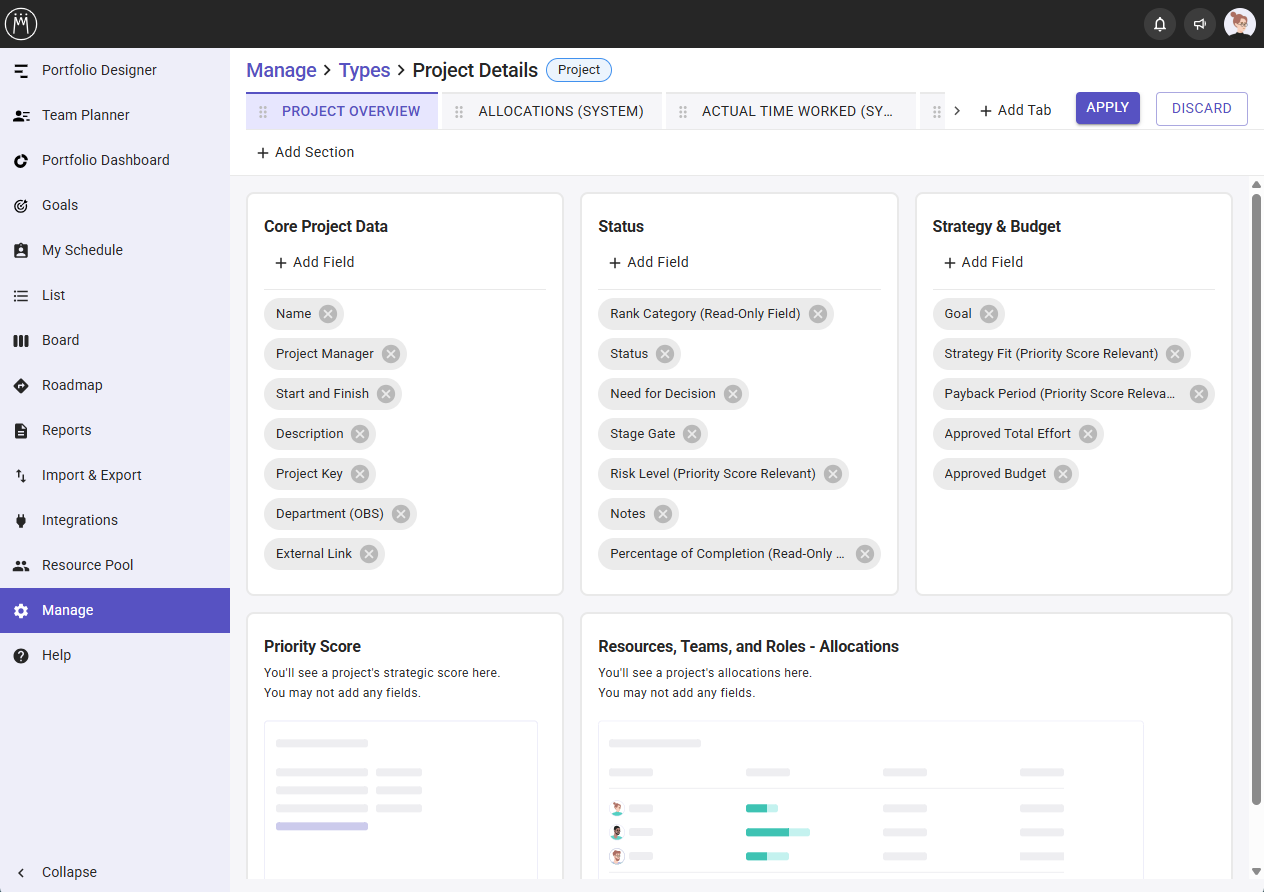Image resolution: width=1264 pixels, height=892 pixels.
Task: Add Field to Strategy & Budget section
Action: [x=983, y=262]
